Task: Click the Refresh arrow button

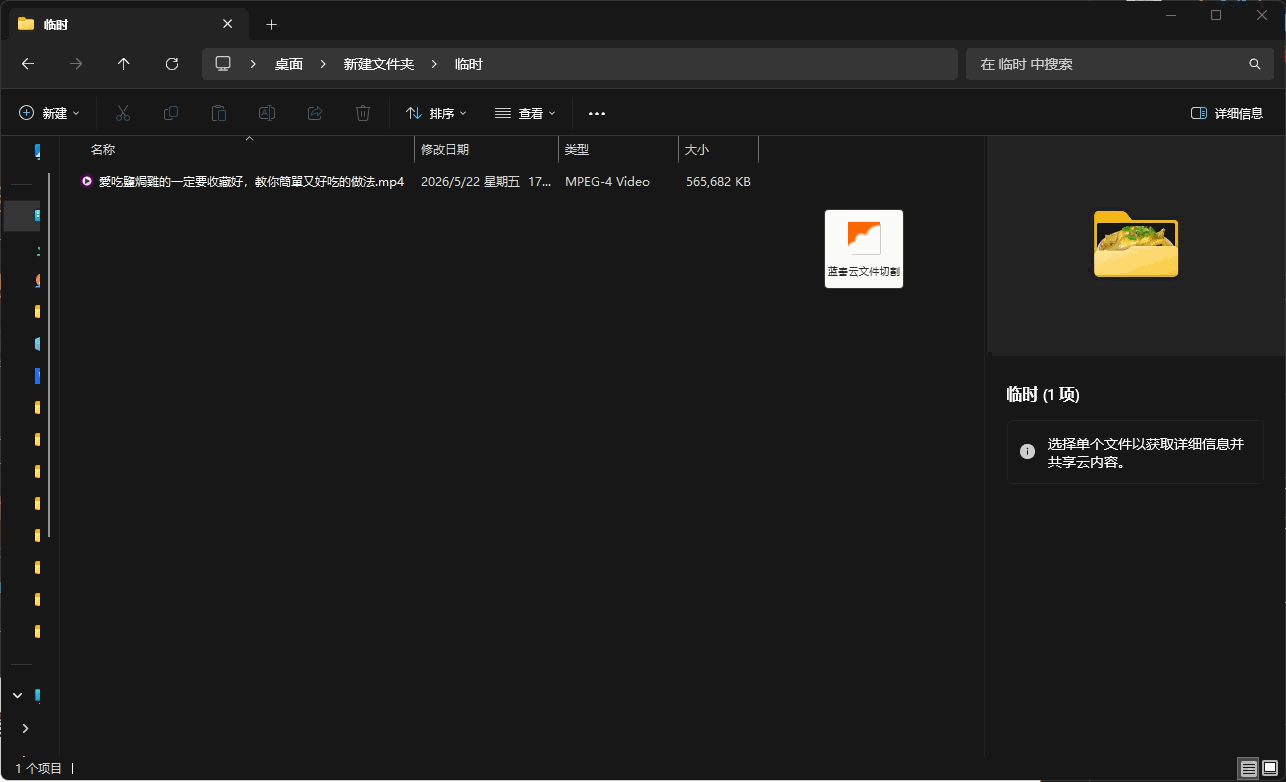Action: tap(172, 64)
